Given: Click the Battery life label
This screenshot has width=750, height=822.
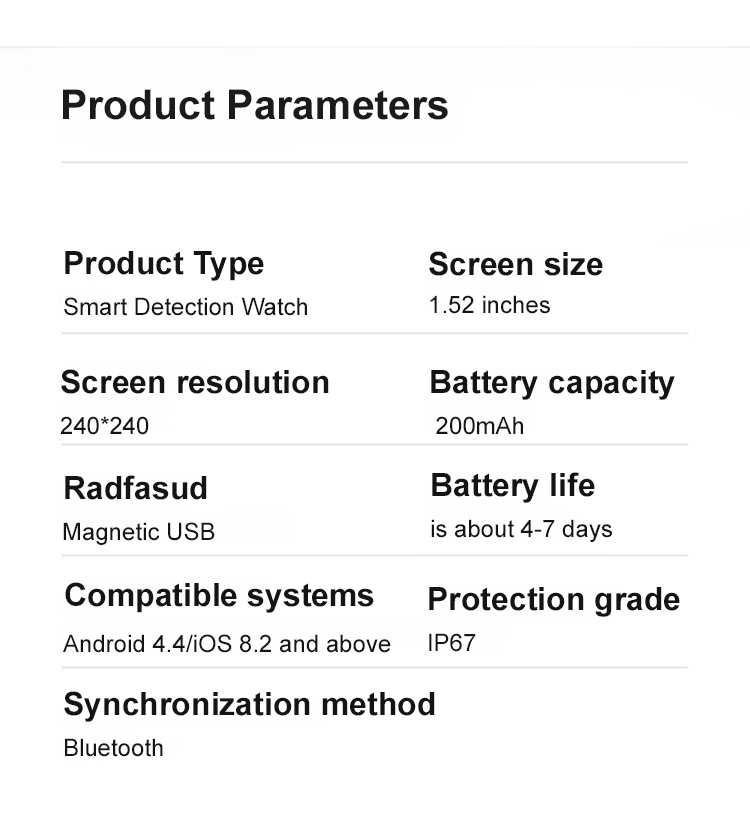Looking at the screenshot, I should click(512, 486).
